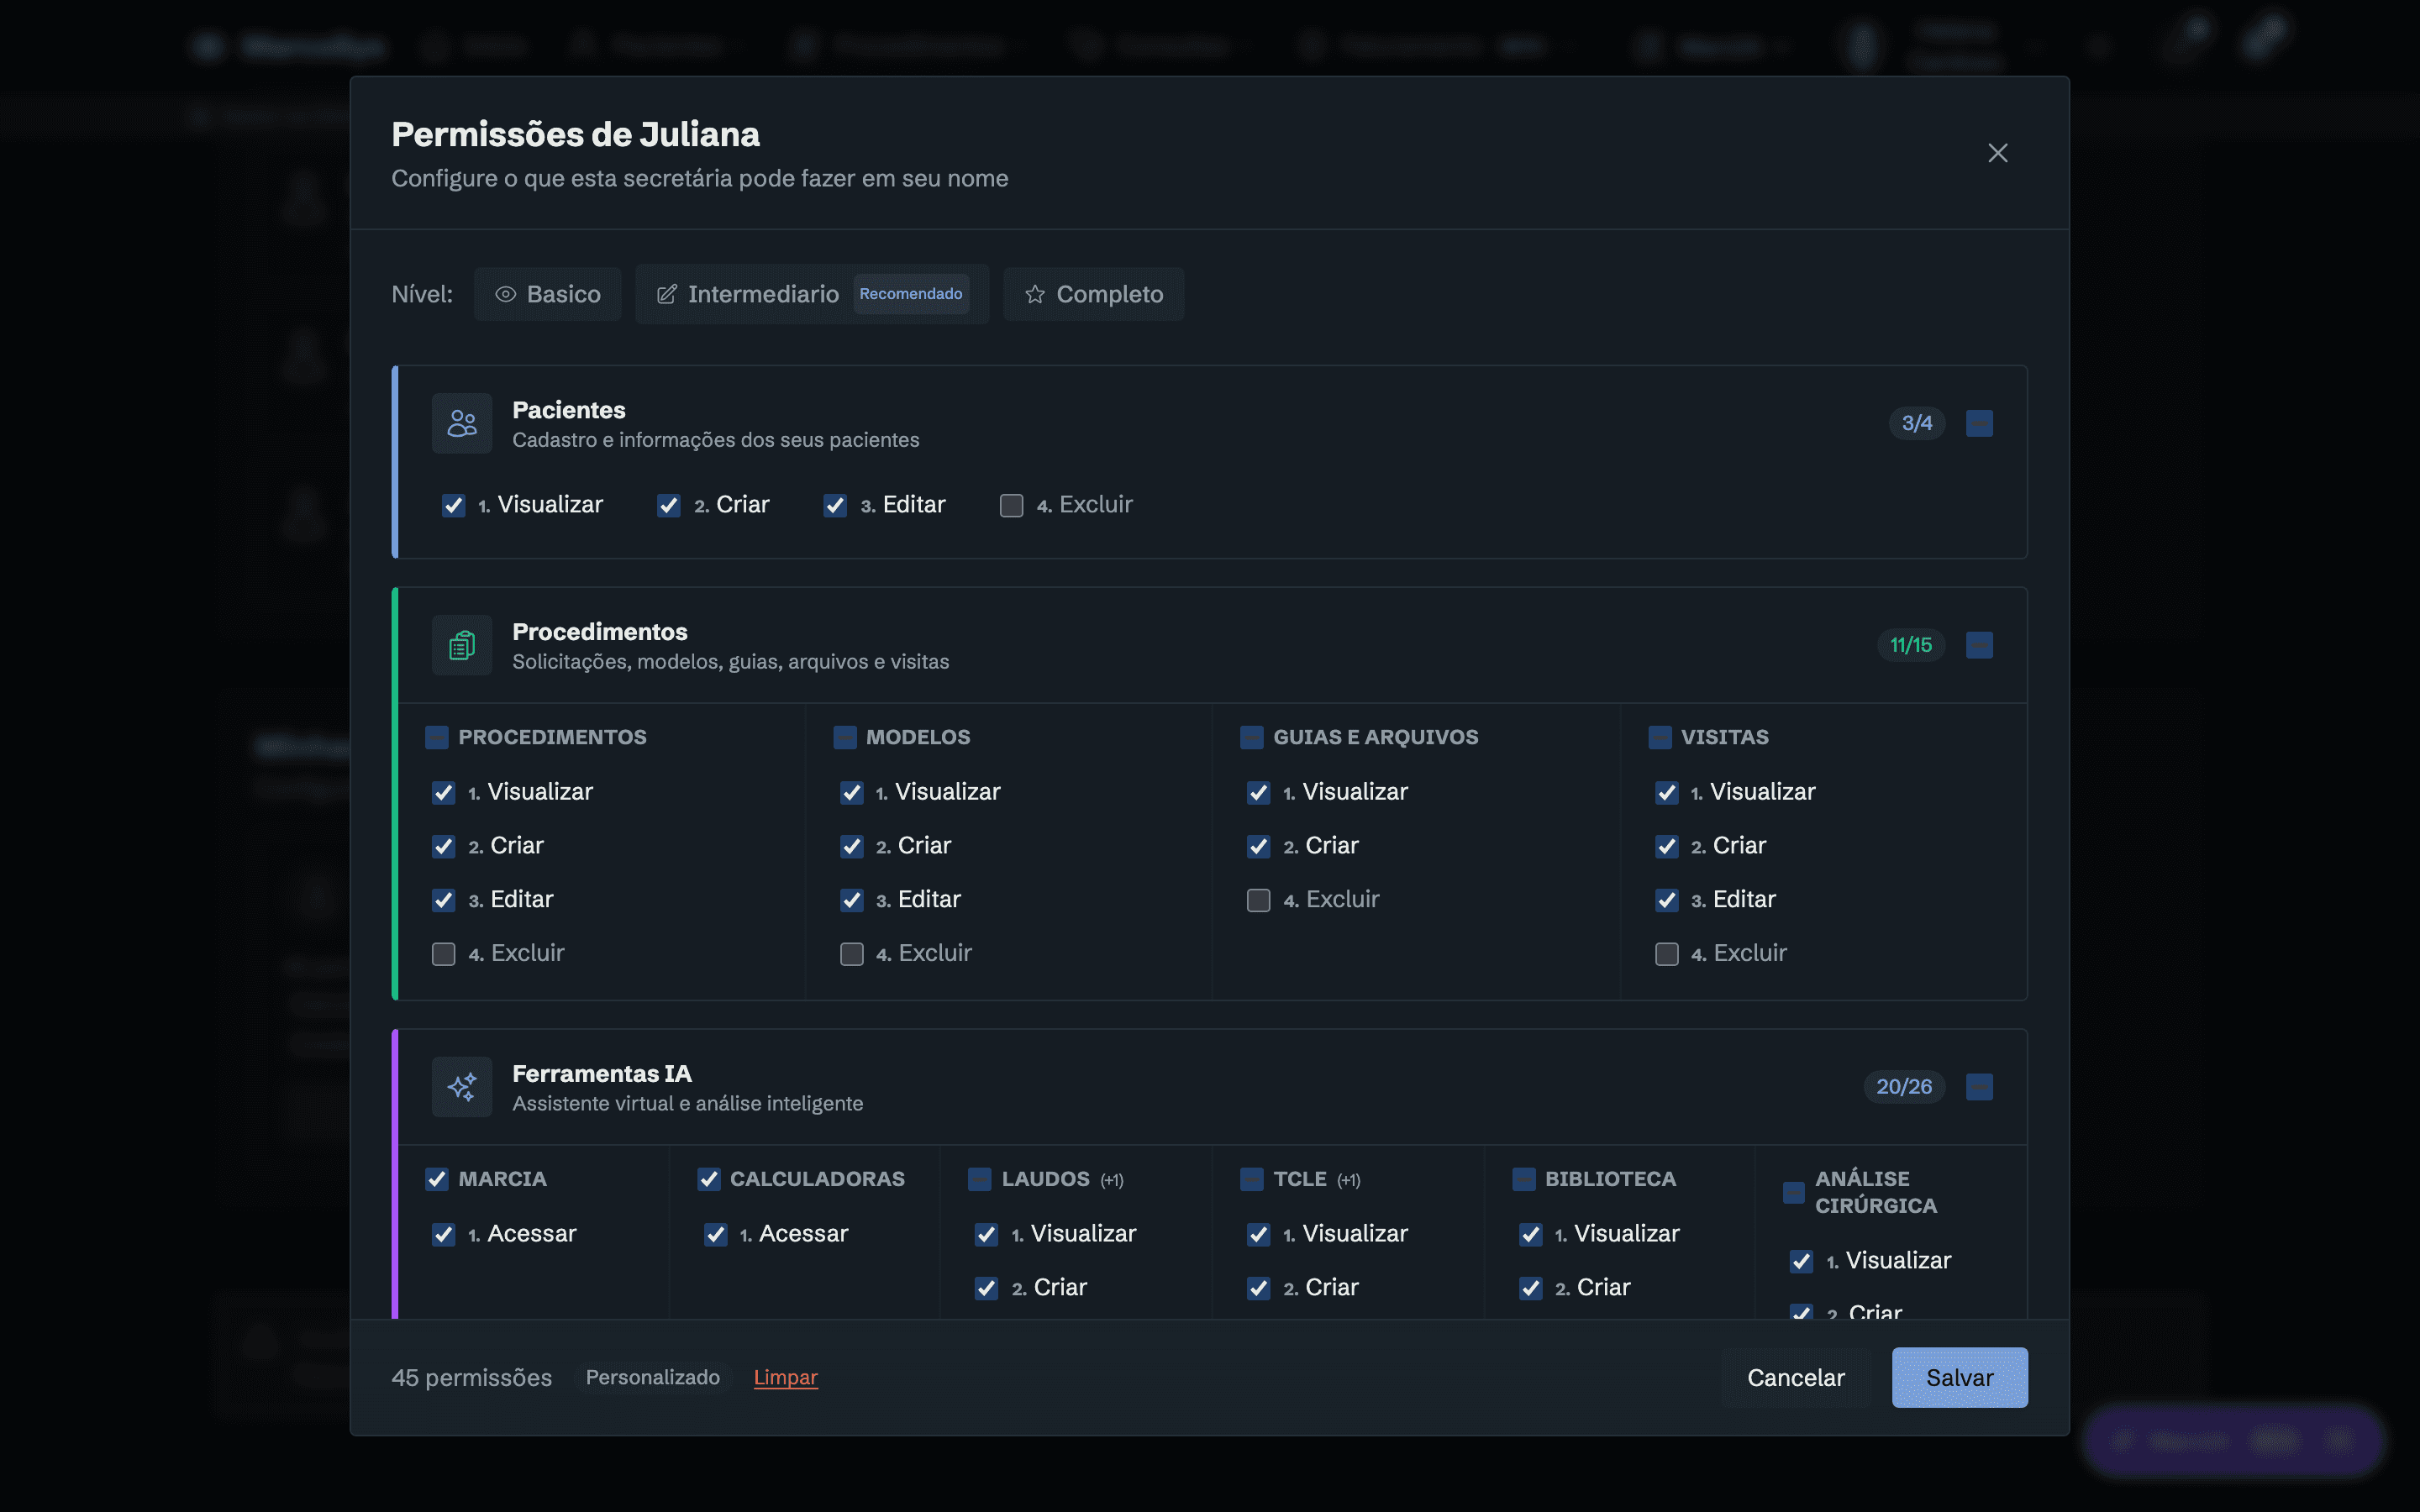Image resolution: width=2420 pixels, height=1512 pixels.
Task: Click the Ferramentas IA sparkle icon
Action: 462,1087
